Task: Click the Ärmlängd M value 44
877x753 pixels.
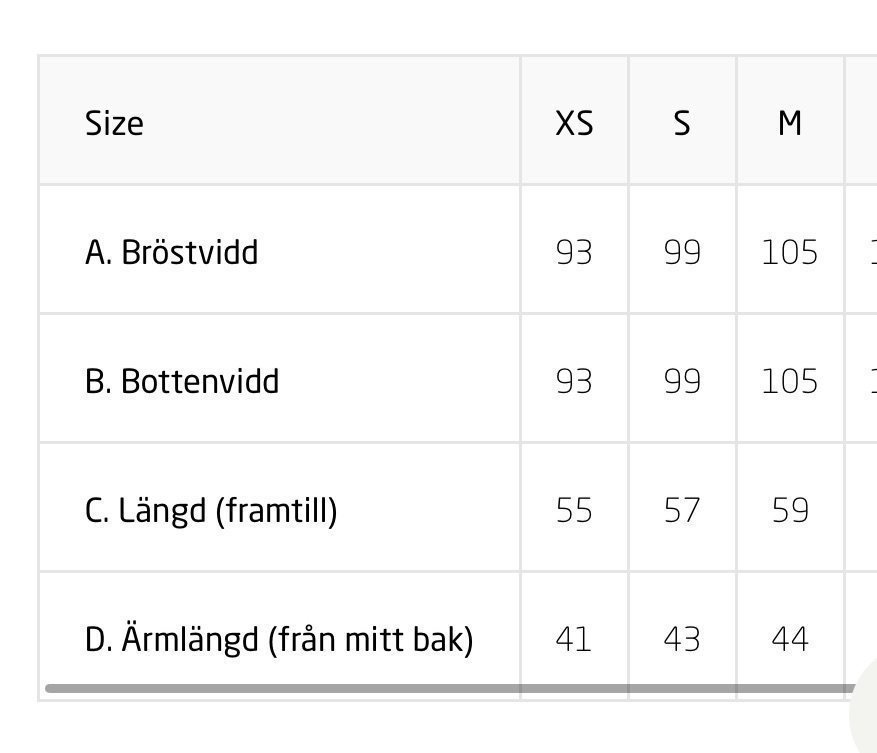Action: coord(790,638)
